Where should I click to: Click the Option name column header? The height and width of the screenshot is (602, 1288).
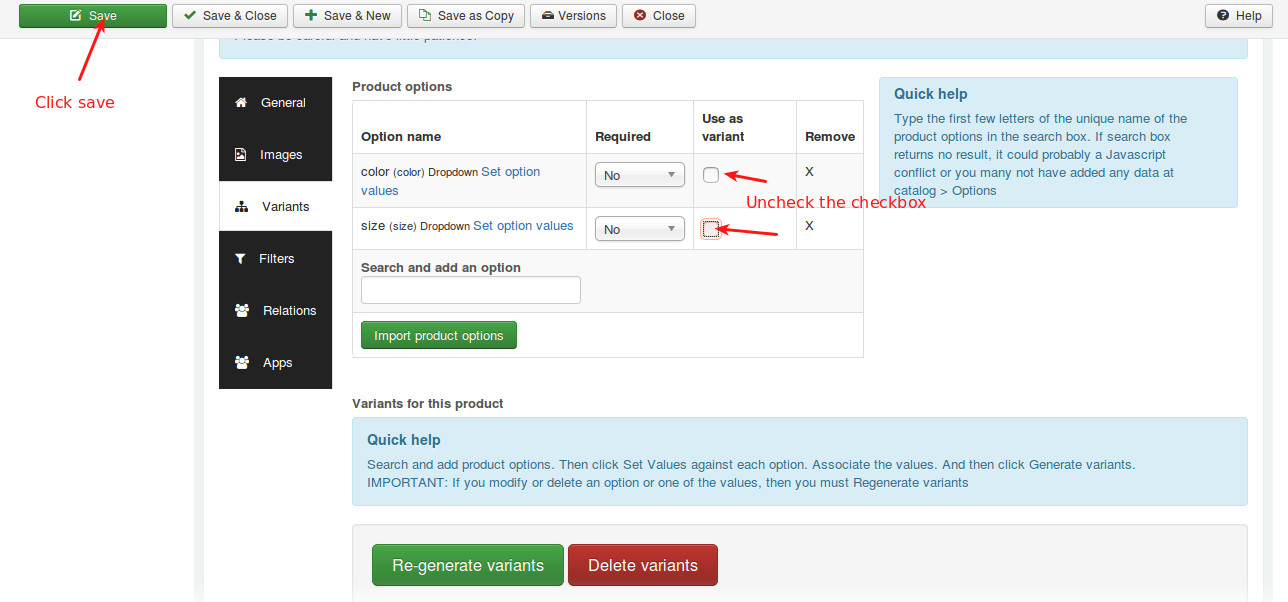coord(401,137)
